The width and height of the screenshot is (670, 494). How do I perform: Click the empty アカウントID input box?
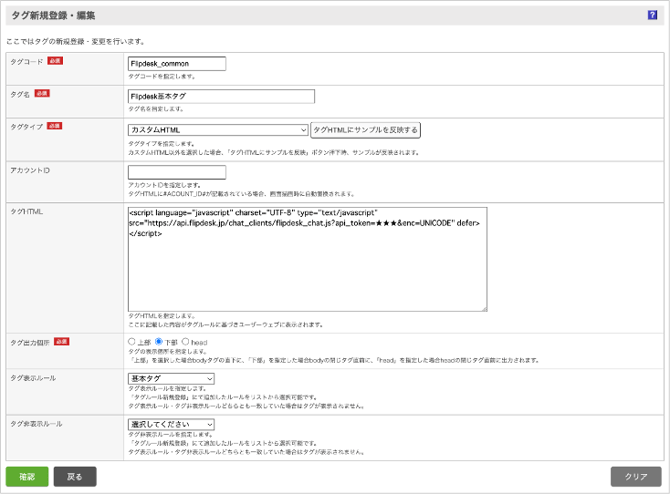tap(177, 172)
